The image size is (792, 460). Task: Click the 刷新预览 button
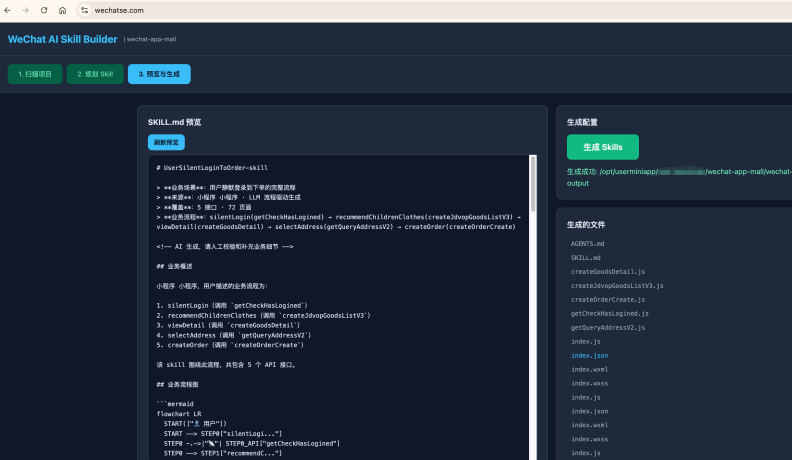(x=166, y=142)
